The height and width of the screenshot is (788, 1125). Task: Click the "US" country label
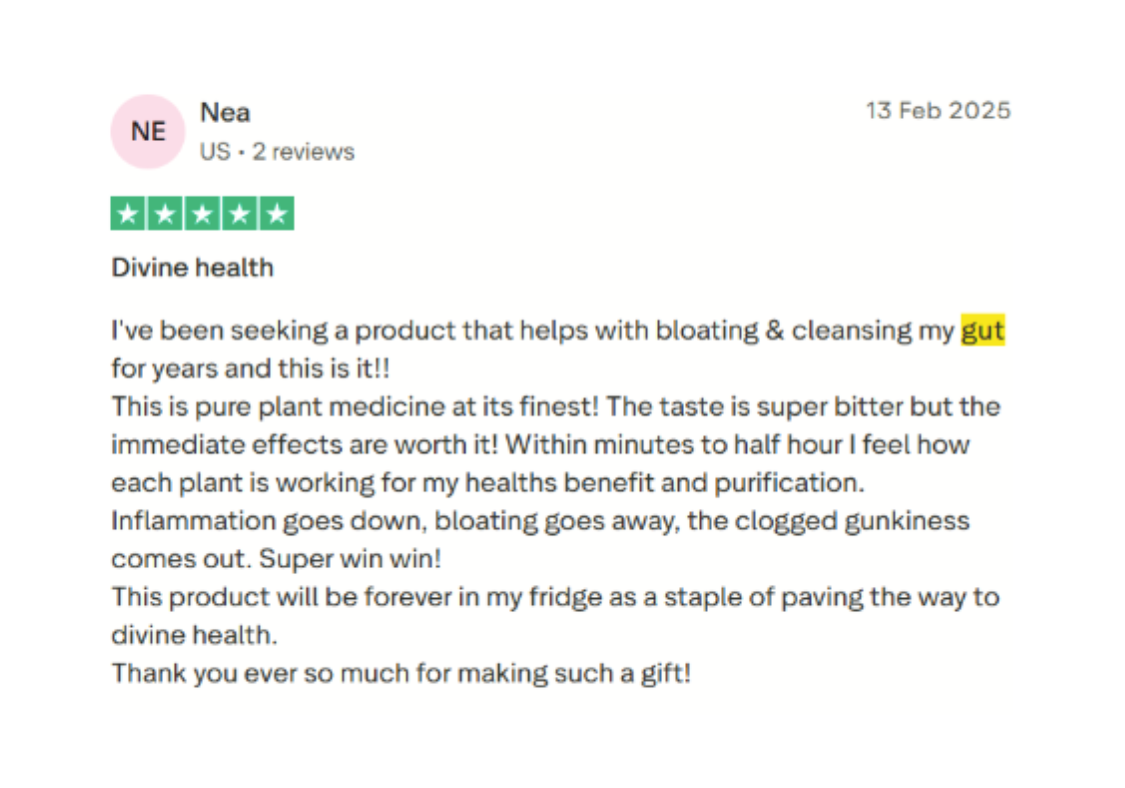pyautogui.click(x=214, y=152)
